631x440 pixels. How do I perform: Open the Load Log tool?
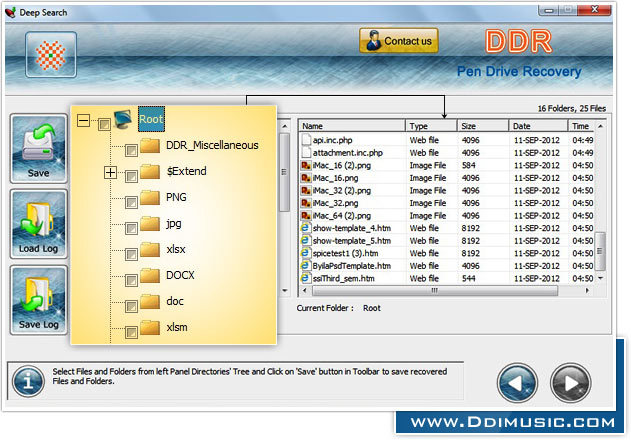coord(39,224)
